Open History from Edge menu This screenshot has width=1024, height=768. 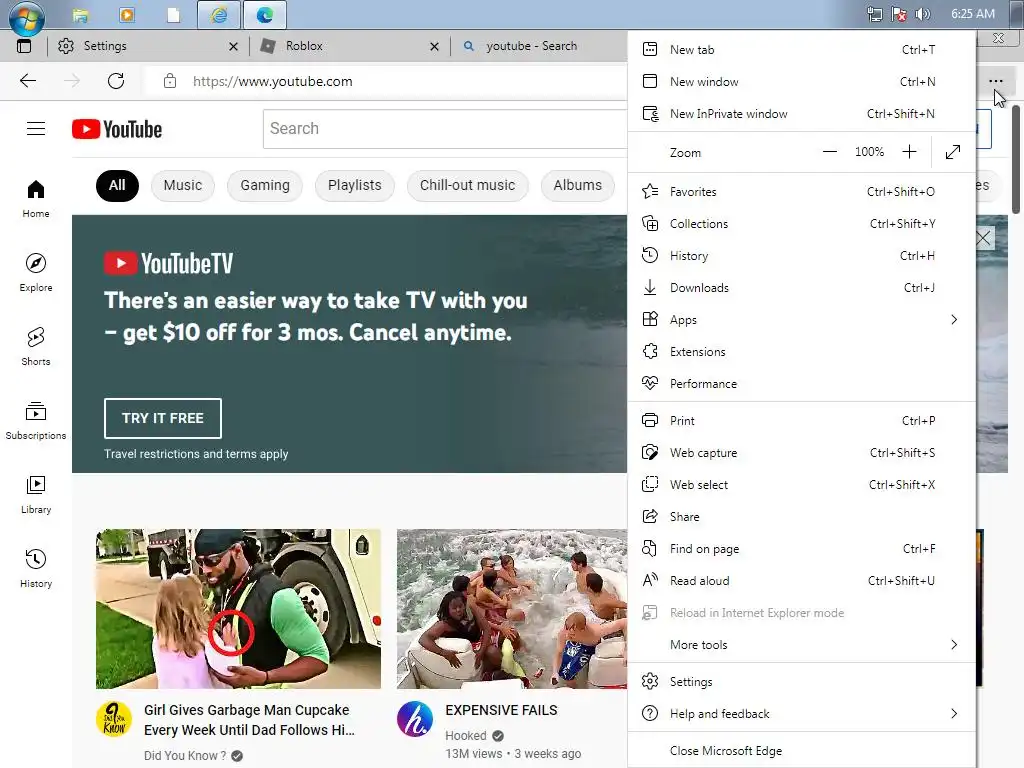tap(801, 255)
